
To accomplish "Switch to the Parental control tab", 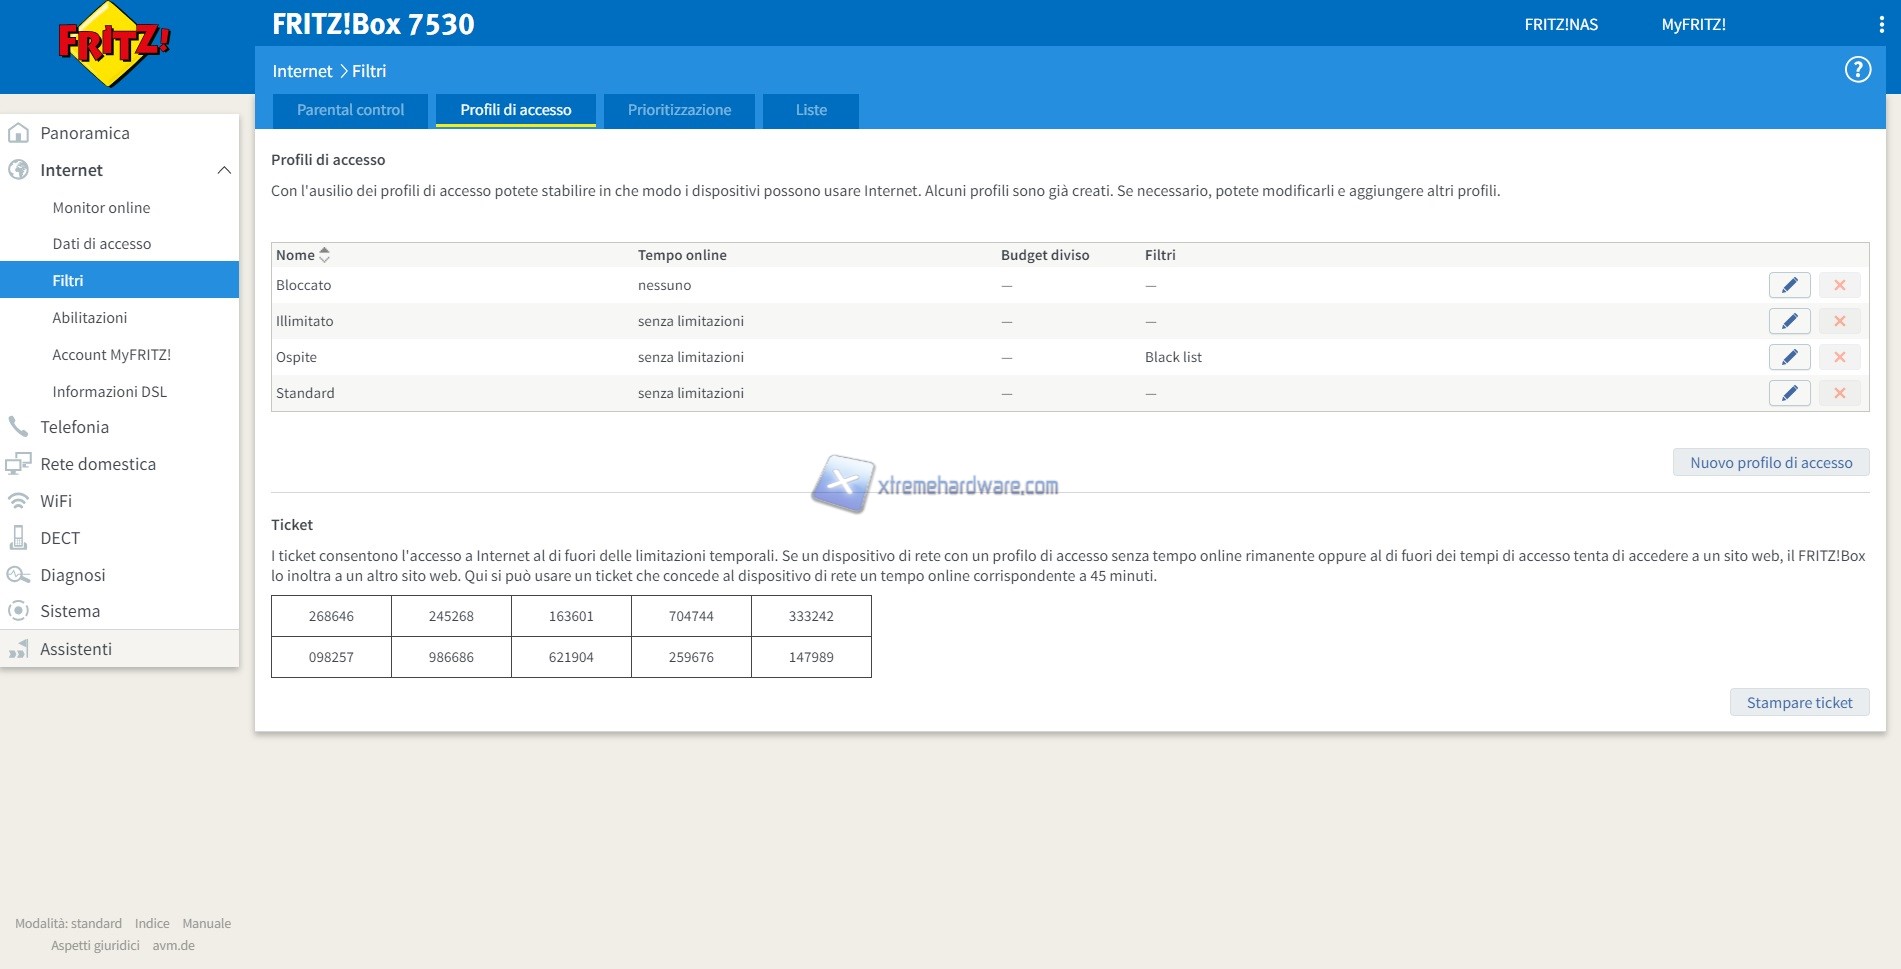I will pos(350,110).
